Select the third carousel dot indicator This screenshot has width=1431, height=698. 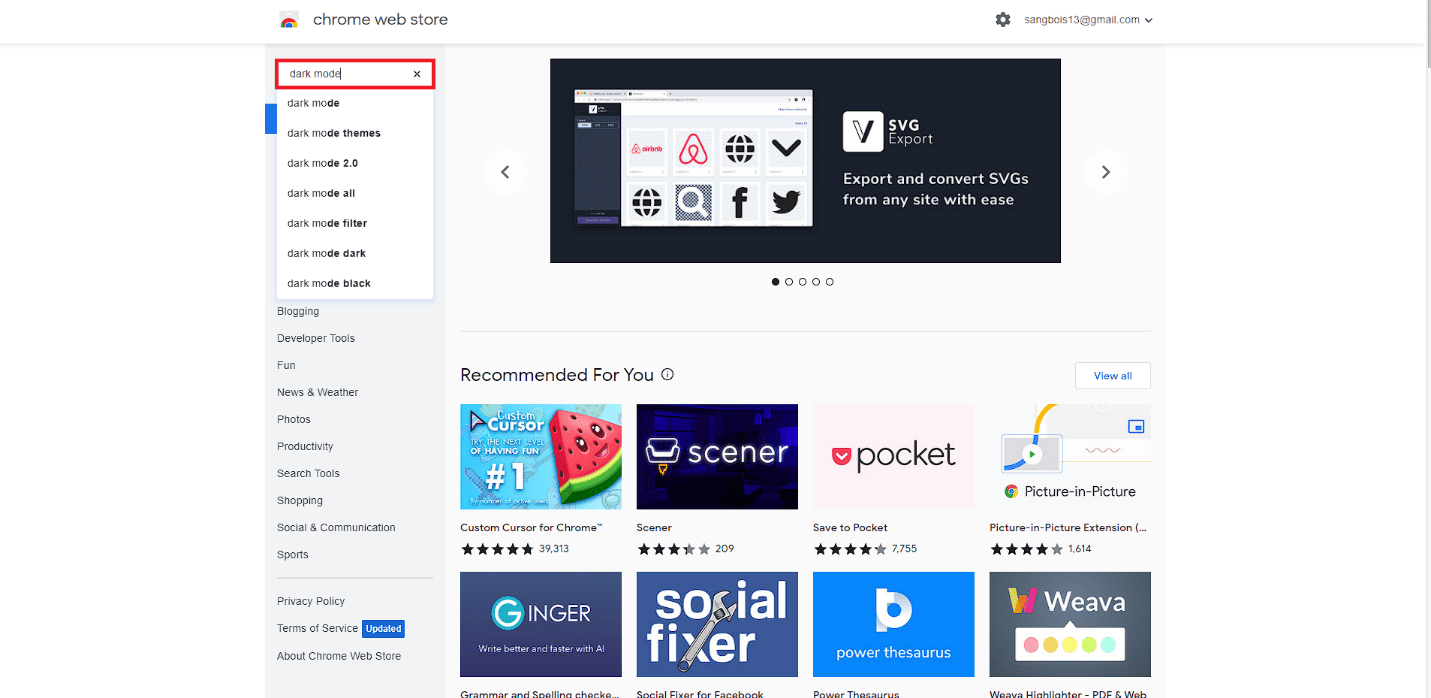click(x=803, y=282)
